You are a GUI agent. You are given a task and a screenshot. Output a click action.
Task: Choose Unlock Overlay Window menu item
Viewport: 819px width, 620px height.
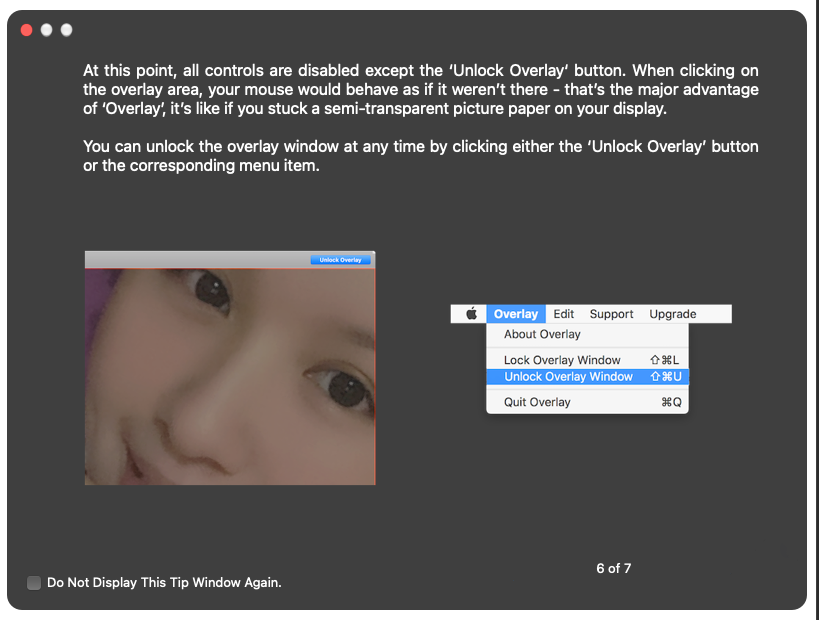(568, 377)
